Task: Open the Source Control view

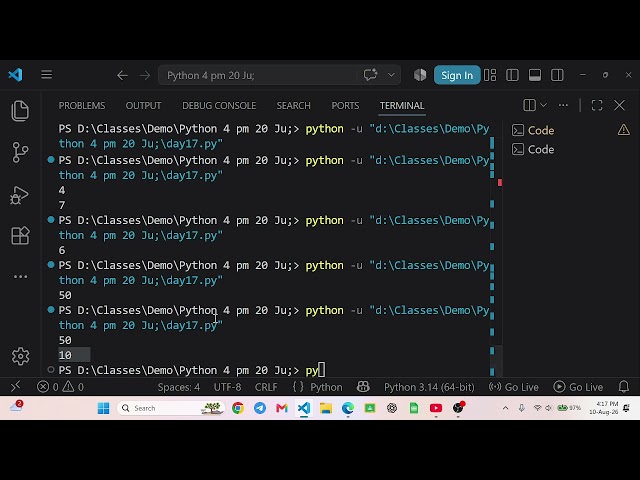Action: (20, 152)
